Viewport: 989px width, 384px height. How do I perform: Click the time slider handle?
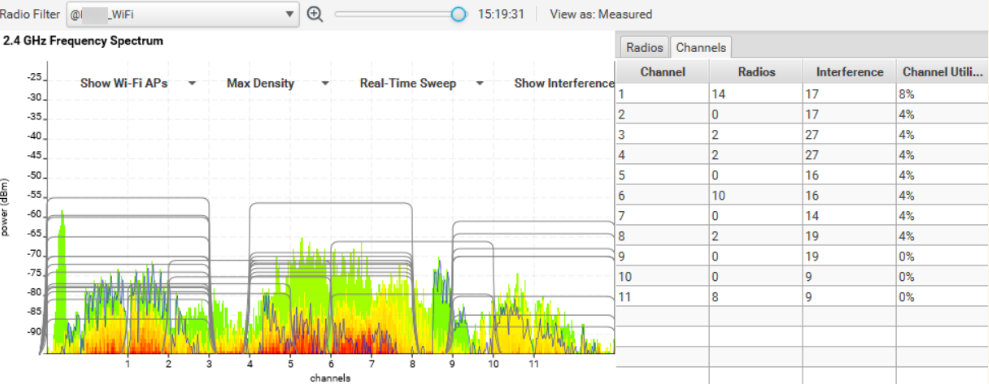click(459, 14)
